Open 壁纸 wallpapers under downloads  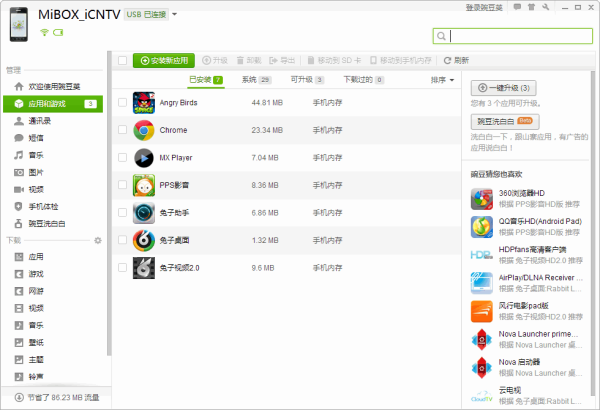53,342
